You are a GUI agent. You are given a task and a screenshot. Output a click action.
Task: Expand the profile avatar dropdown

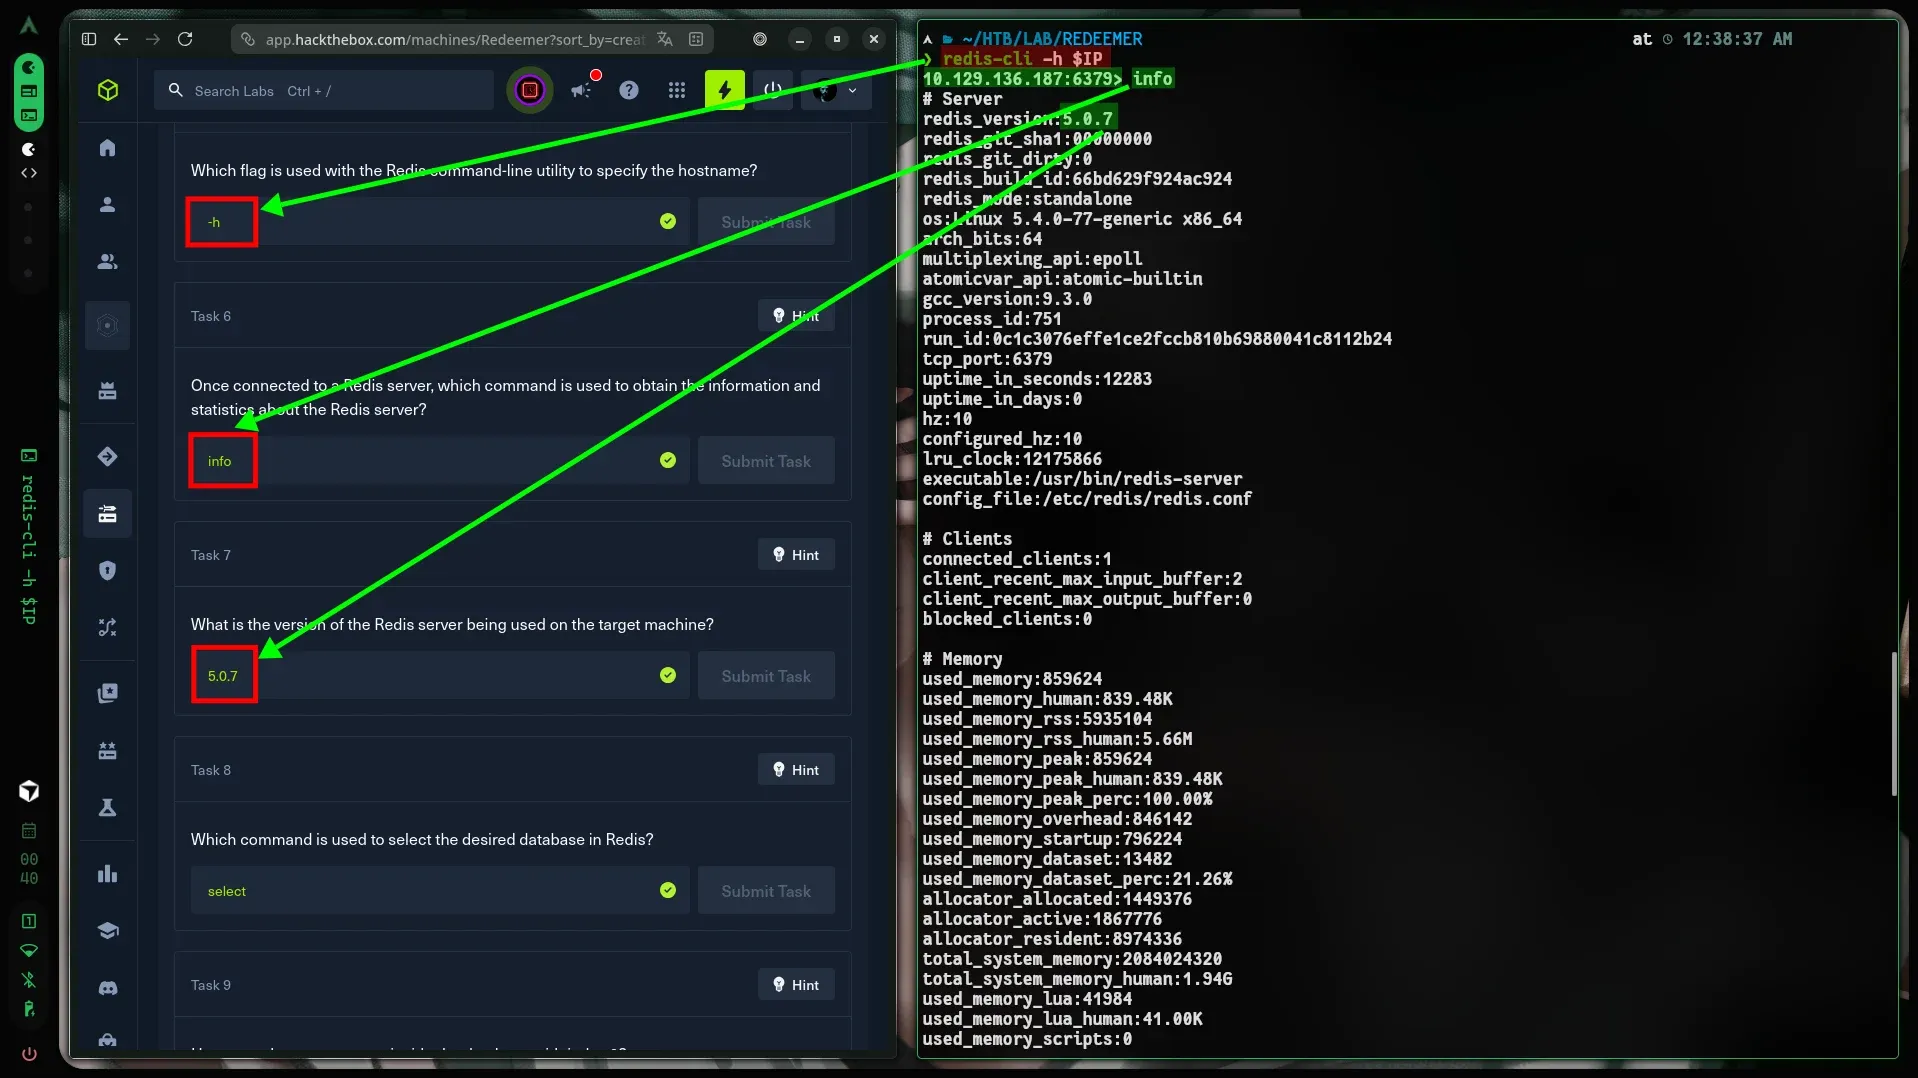(836, 91)
